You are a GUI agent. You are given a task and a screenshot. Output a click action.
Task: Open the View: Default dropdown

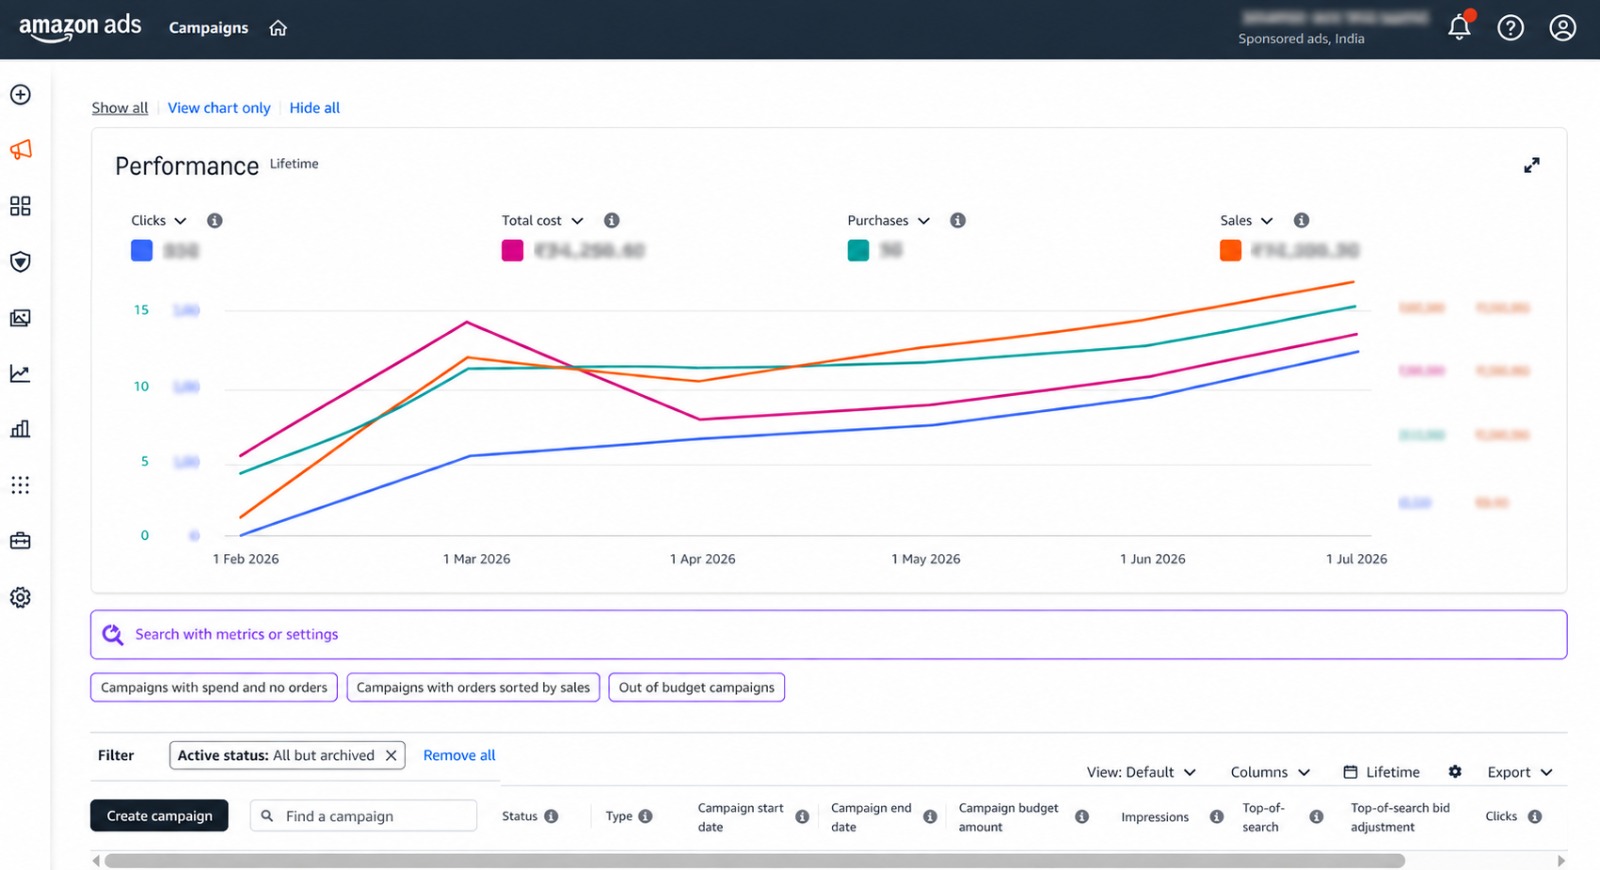(x=1141, y=772)
